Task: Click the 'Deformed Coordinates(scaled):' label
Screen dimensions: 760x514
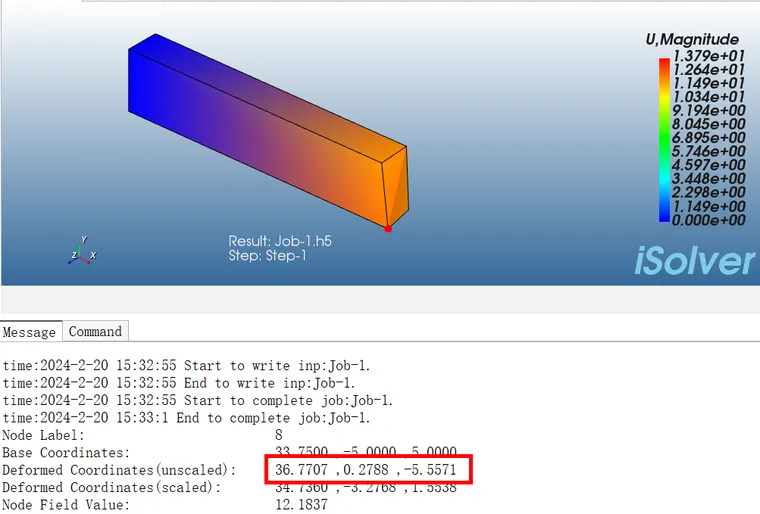Action: tap(112, 487)
